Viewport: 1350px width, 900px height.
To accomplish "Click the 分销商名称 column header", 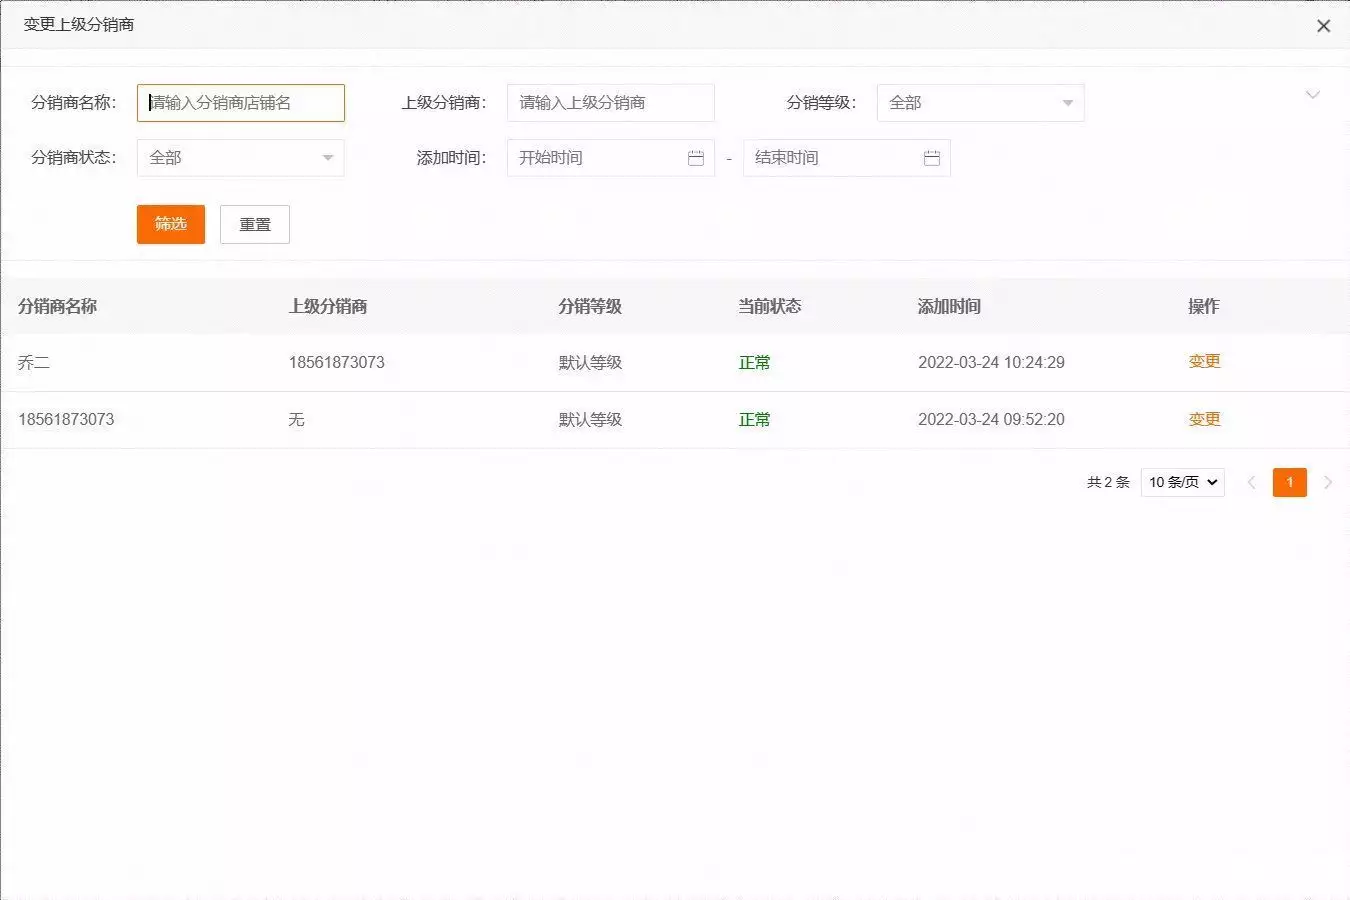I will click(57, 306).
